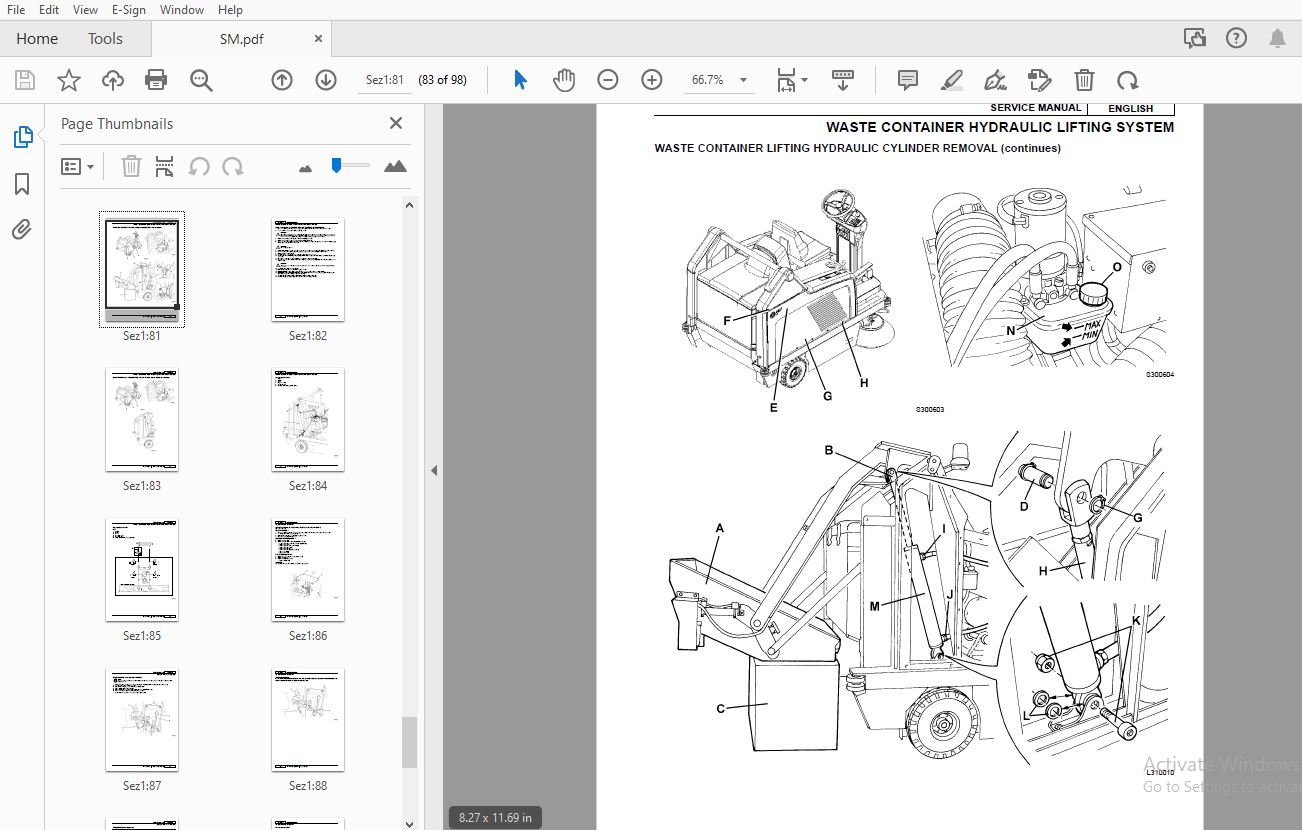Click thumbnails panel scroll down arrow
This screenshot has width=1302, height=830.
(408, 823)
